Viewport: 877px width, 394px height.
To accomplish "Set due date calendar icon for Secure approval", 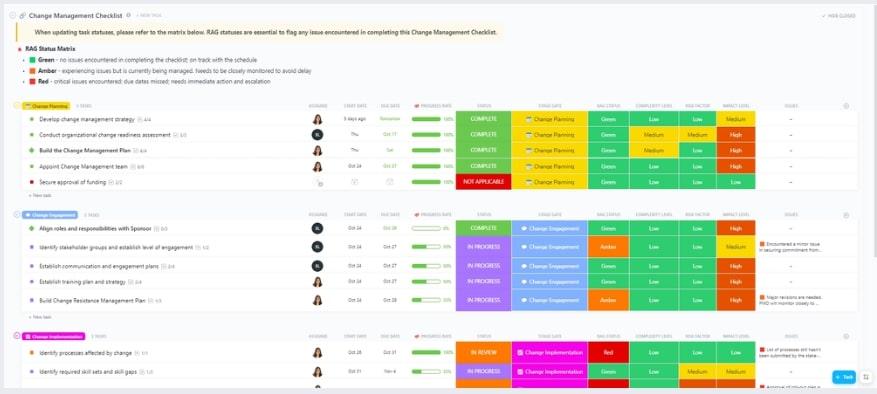I will [x=390, y=181].
